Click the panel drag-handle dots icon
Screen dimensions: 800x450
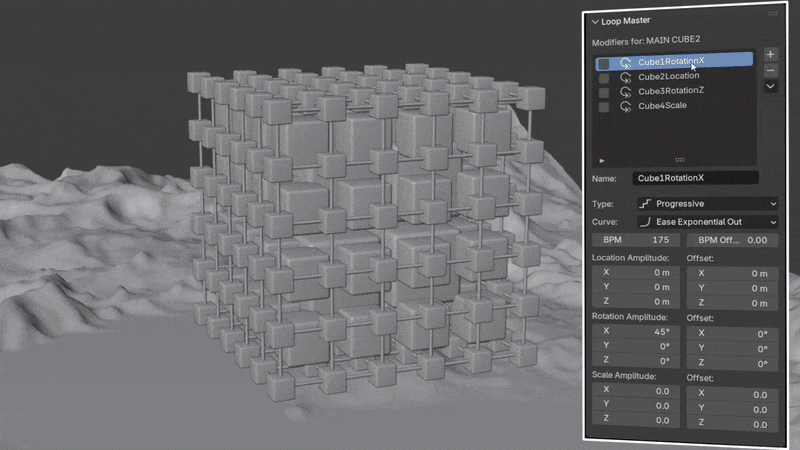[x=773, y=13]
